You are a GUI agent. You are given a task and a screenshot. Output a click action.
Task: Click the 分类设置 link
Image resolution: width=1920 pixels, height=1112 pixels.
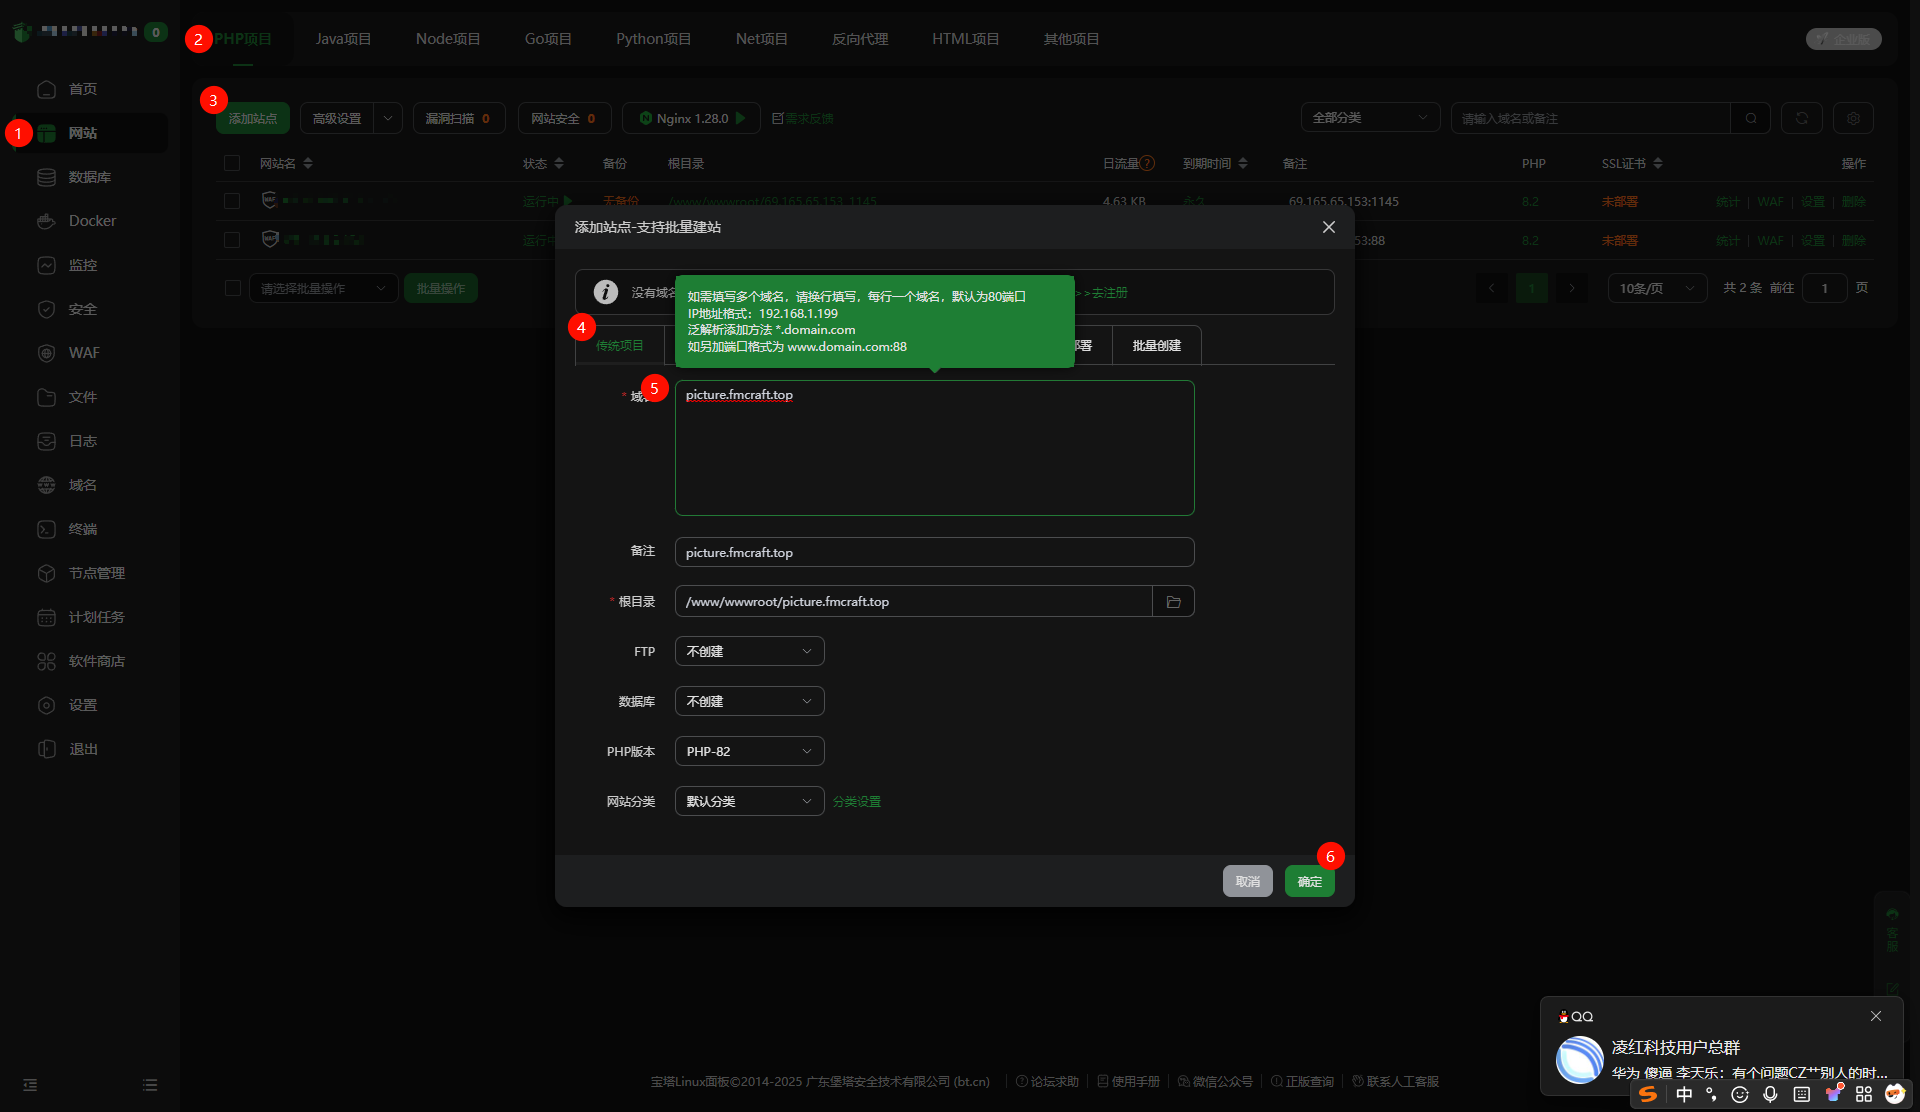click(856, 802)
